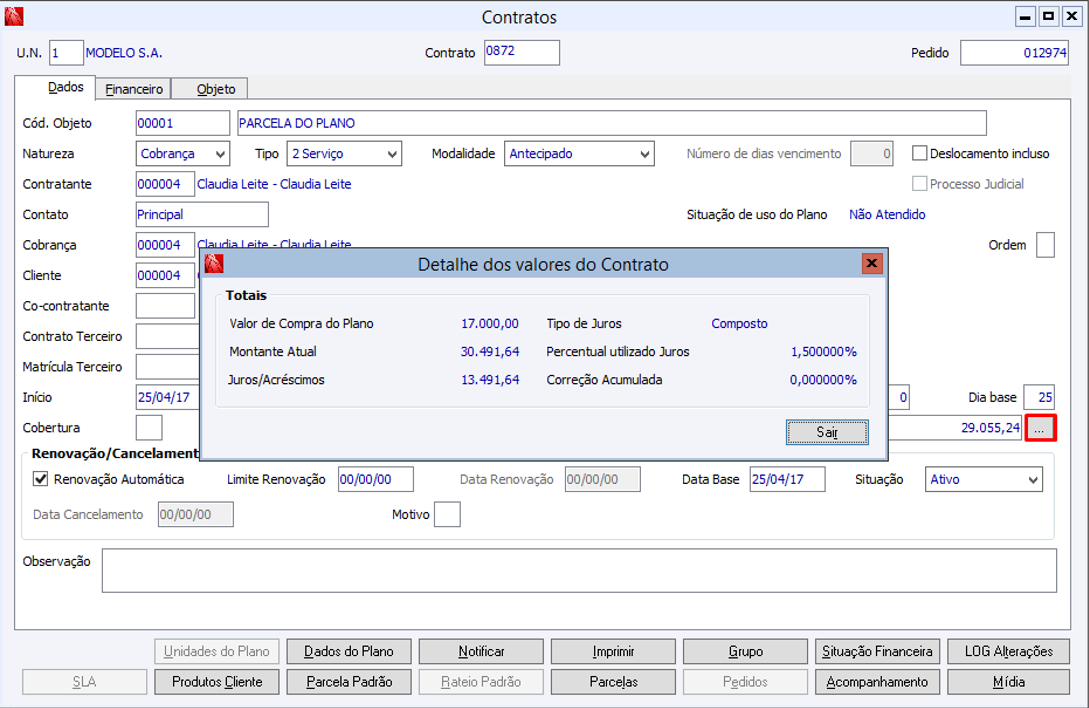Viewport: 1089px width, 708px height.
Task: Open Situação Financeira
Action: (x=877, y=651)
